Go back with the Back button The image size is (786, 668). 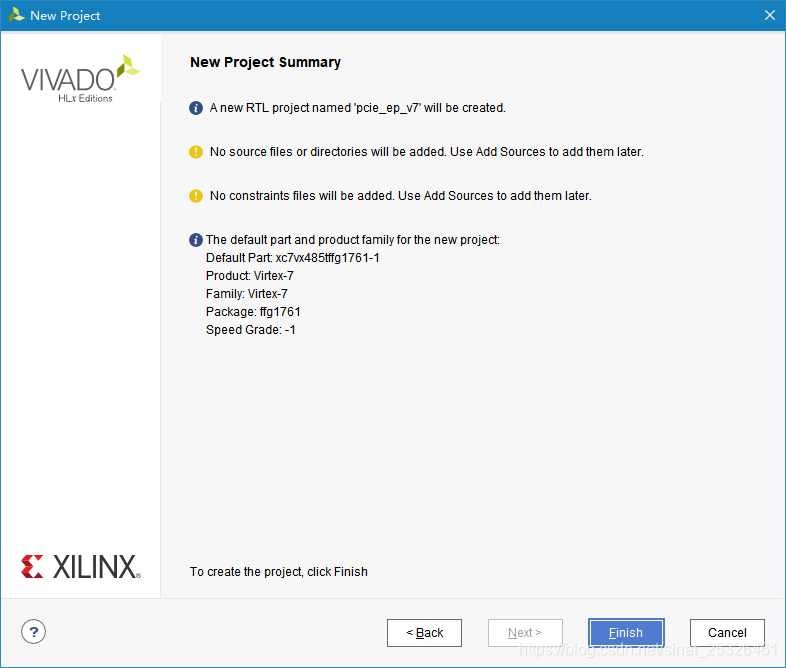click(x=424, y=633)
